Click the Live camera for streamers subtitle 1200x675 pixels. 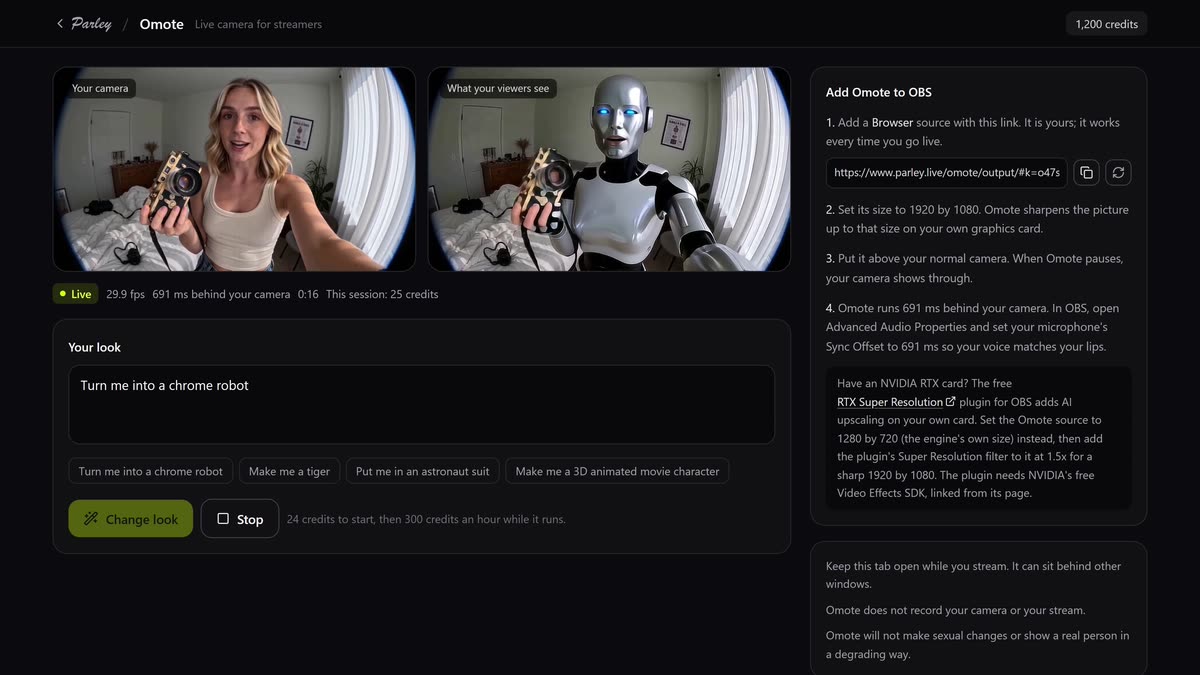coord(258,24)
